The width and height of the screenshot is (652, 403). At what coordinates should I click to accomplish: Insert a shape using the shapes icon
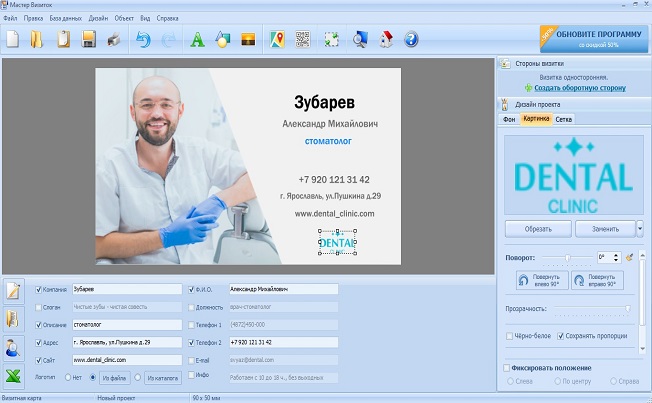pos(223,40)
